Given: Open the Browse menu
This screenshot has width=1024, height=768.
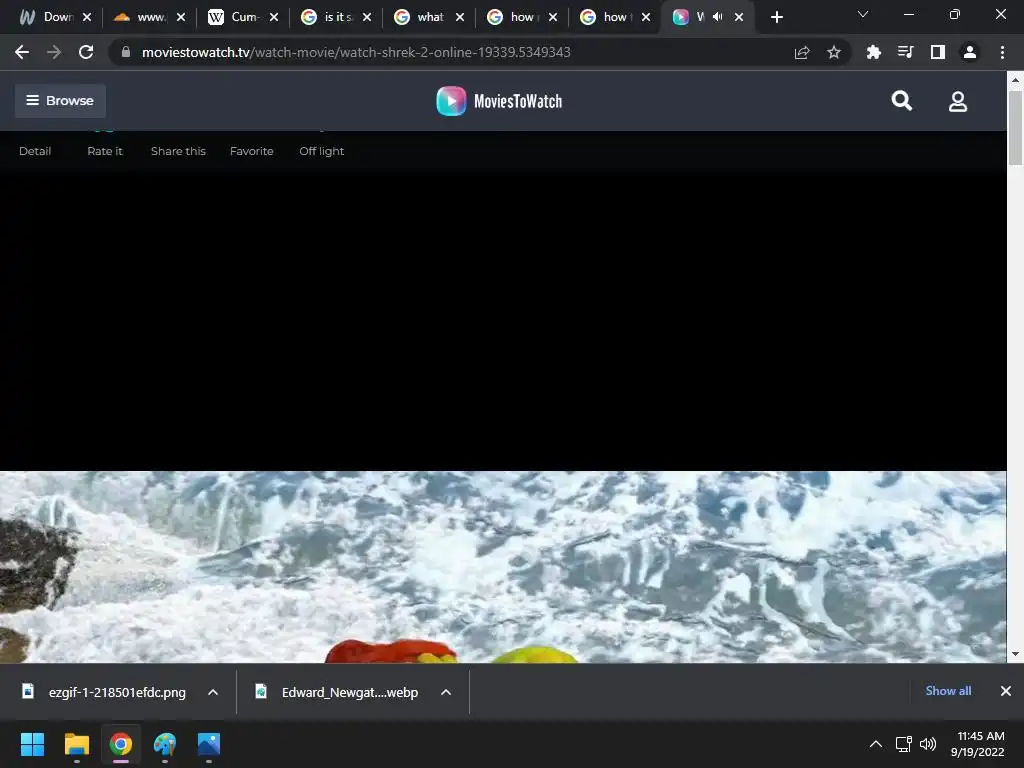Looking at the screenshot, I should pos(60,101).
